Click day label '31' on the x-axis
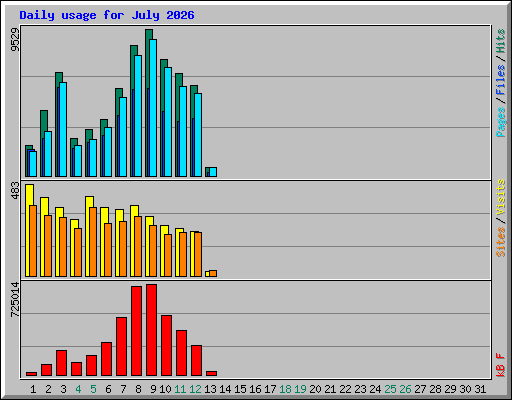Image resolution: width=512 pixels, height=400 pixels. pyautogui.click(x=480, y=389)
